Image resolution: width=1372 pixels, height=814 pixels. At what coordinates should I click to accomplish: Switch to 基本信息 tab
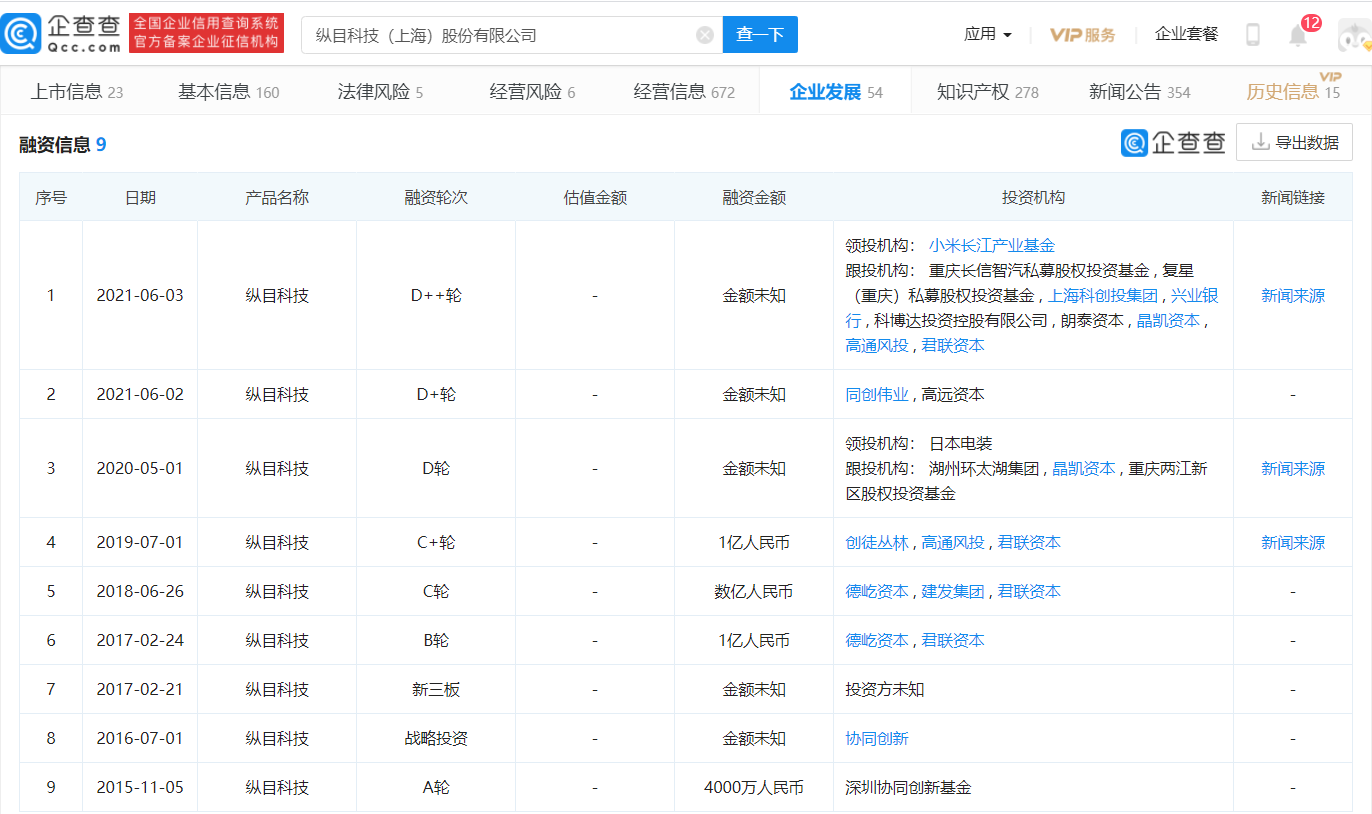click(228, 92)
